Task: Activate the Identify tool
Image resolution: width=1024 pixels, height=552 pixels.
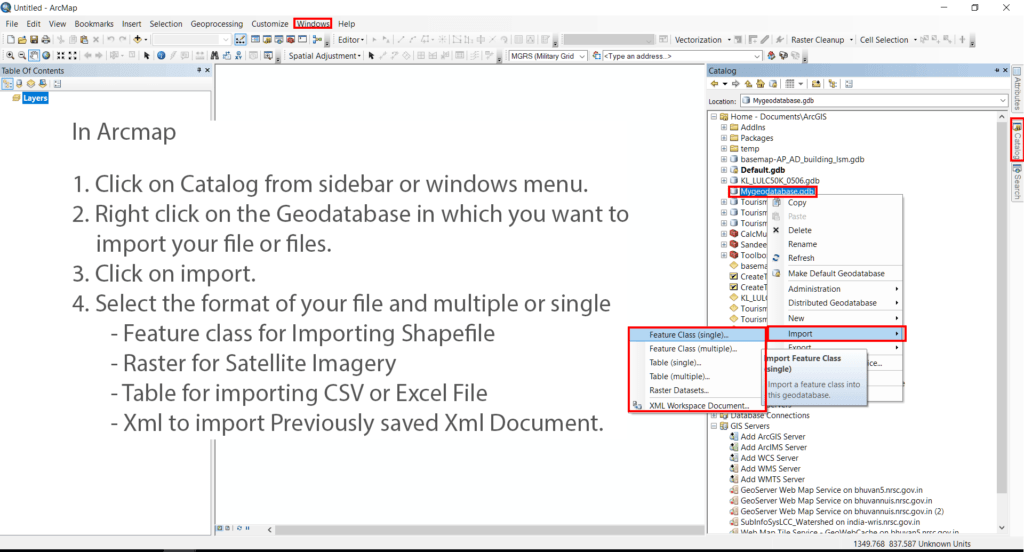Action: 161,56
